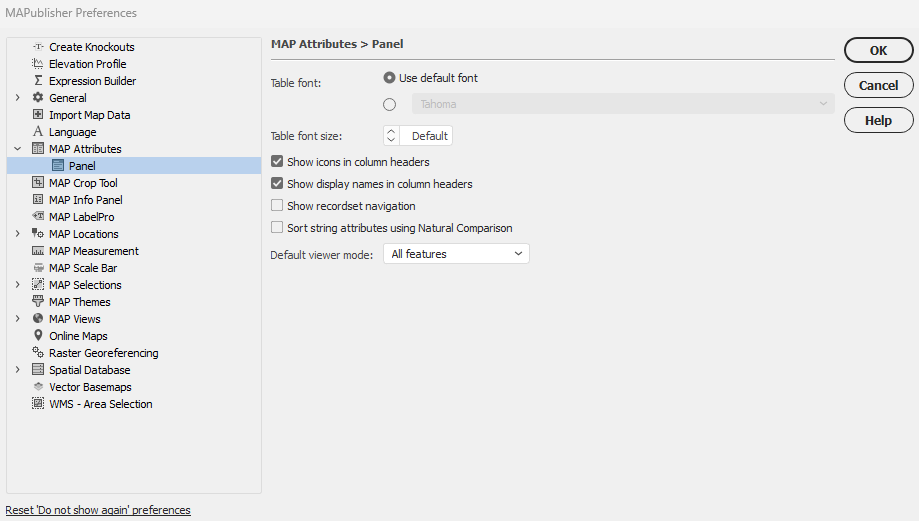The height and width of the screenshot is (521, 919).
Task: Click the Spatial Database icon
Action: 38,369
